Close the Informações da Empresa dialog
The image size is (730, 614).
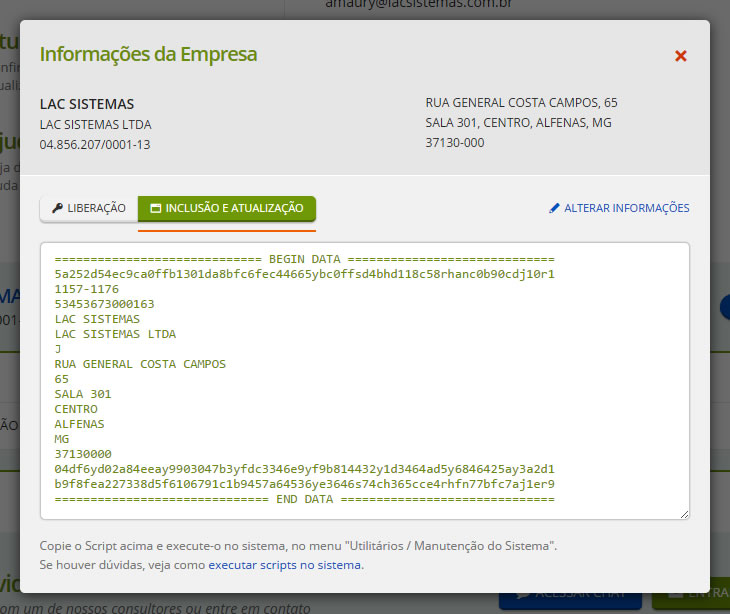click(681, 56)
